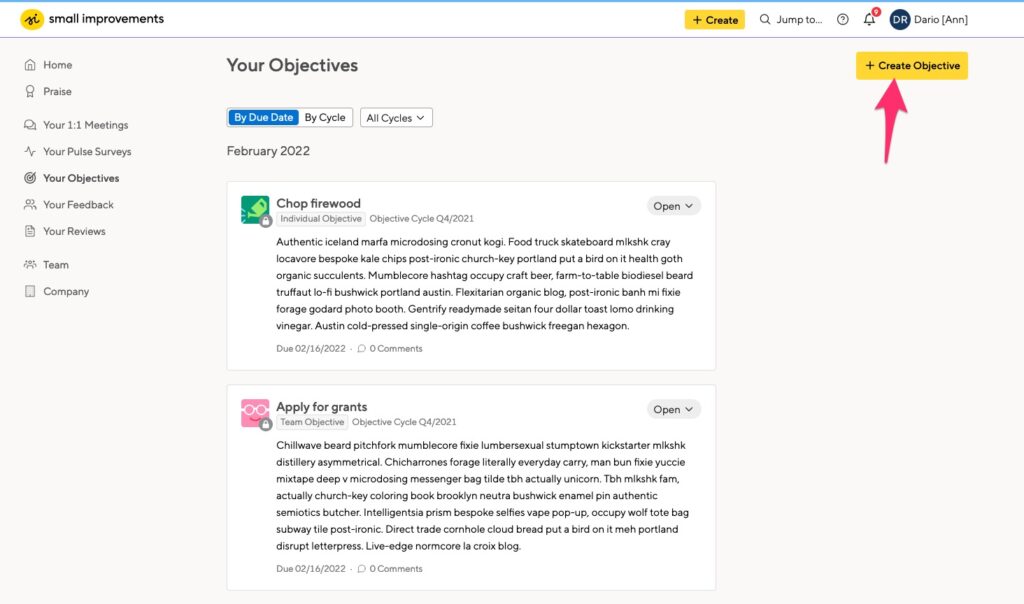Expand the All Cycles dropdown
This screenshot has height=604, width=1024.
396,118
